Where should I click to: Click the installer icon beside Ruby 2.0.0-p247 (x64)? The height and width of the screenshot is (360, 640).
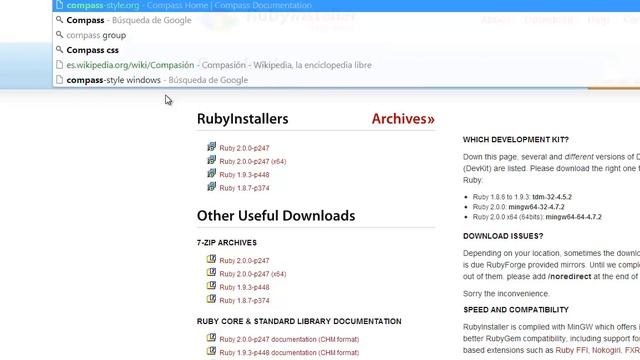pyautogui.click(x=211, y=160)
